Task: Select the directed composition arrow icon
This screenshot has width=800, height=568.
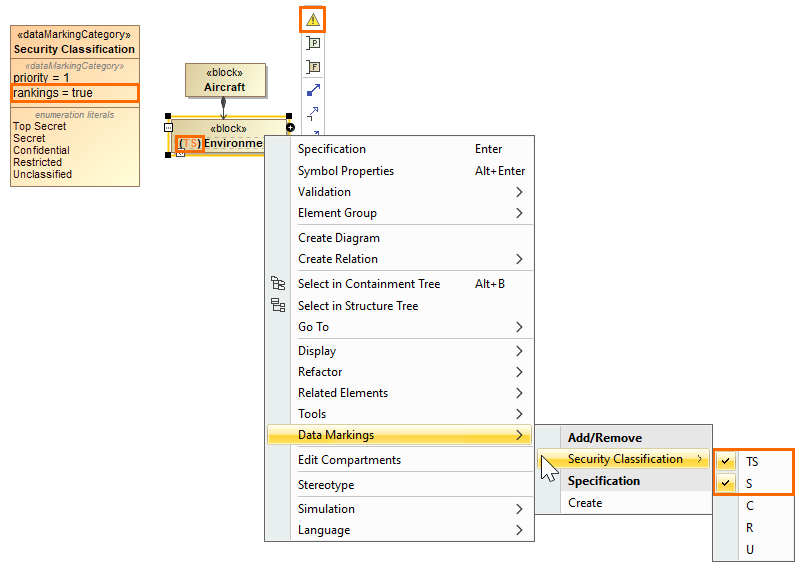Action: point(313,90)
